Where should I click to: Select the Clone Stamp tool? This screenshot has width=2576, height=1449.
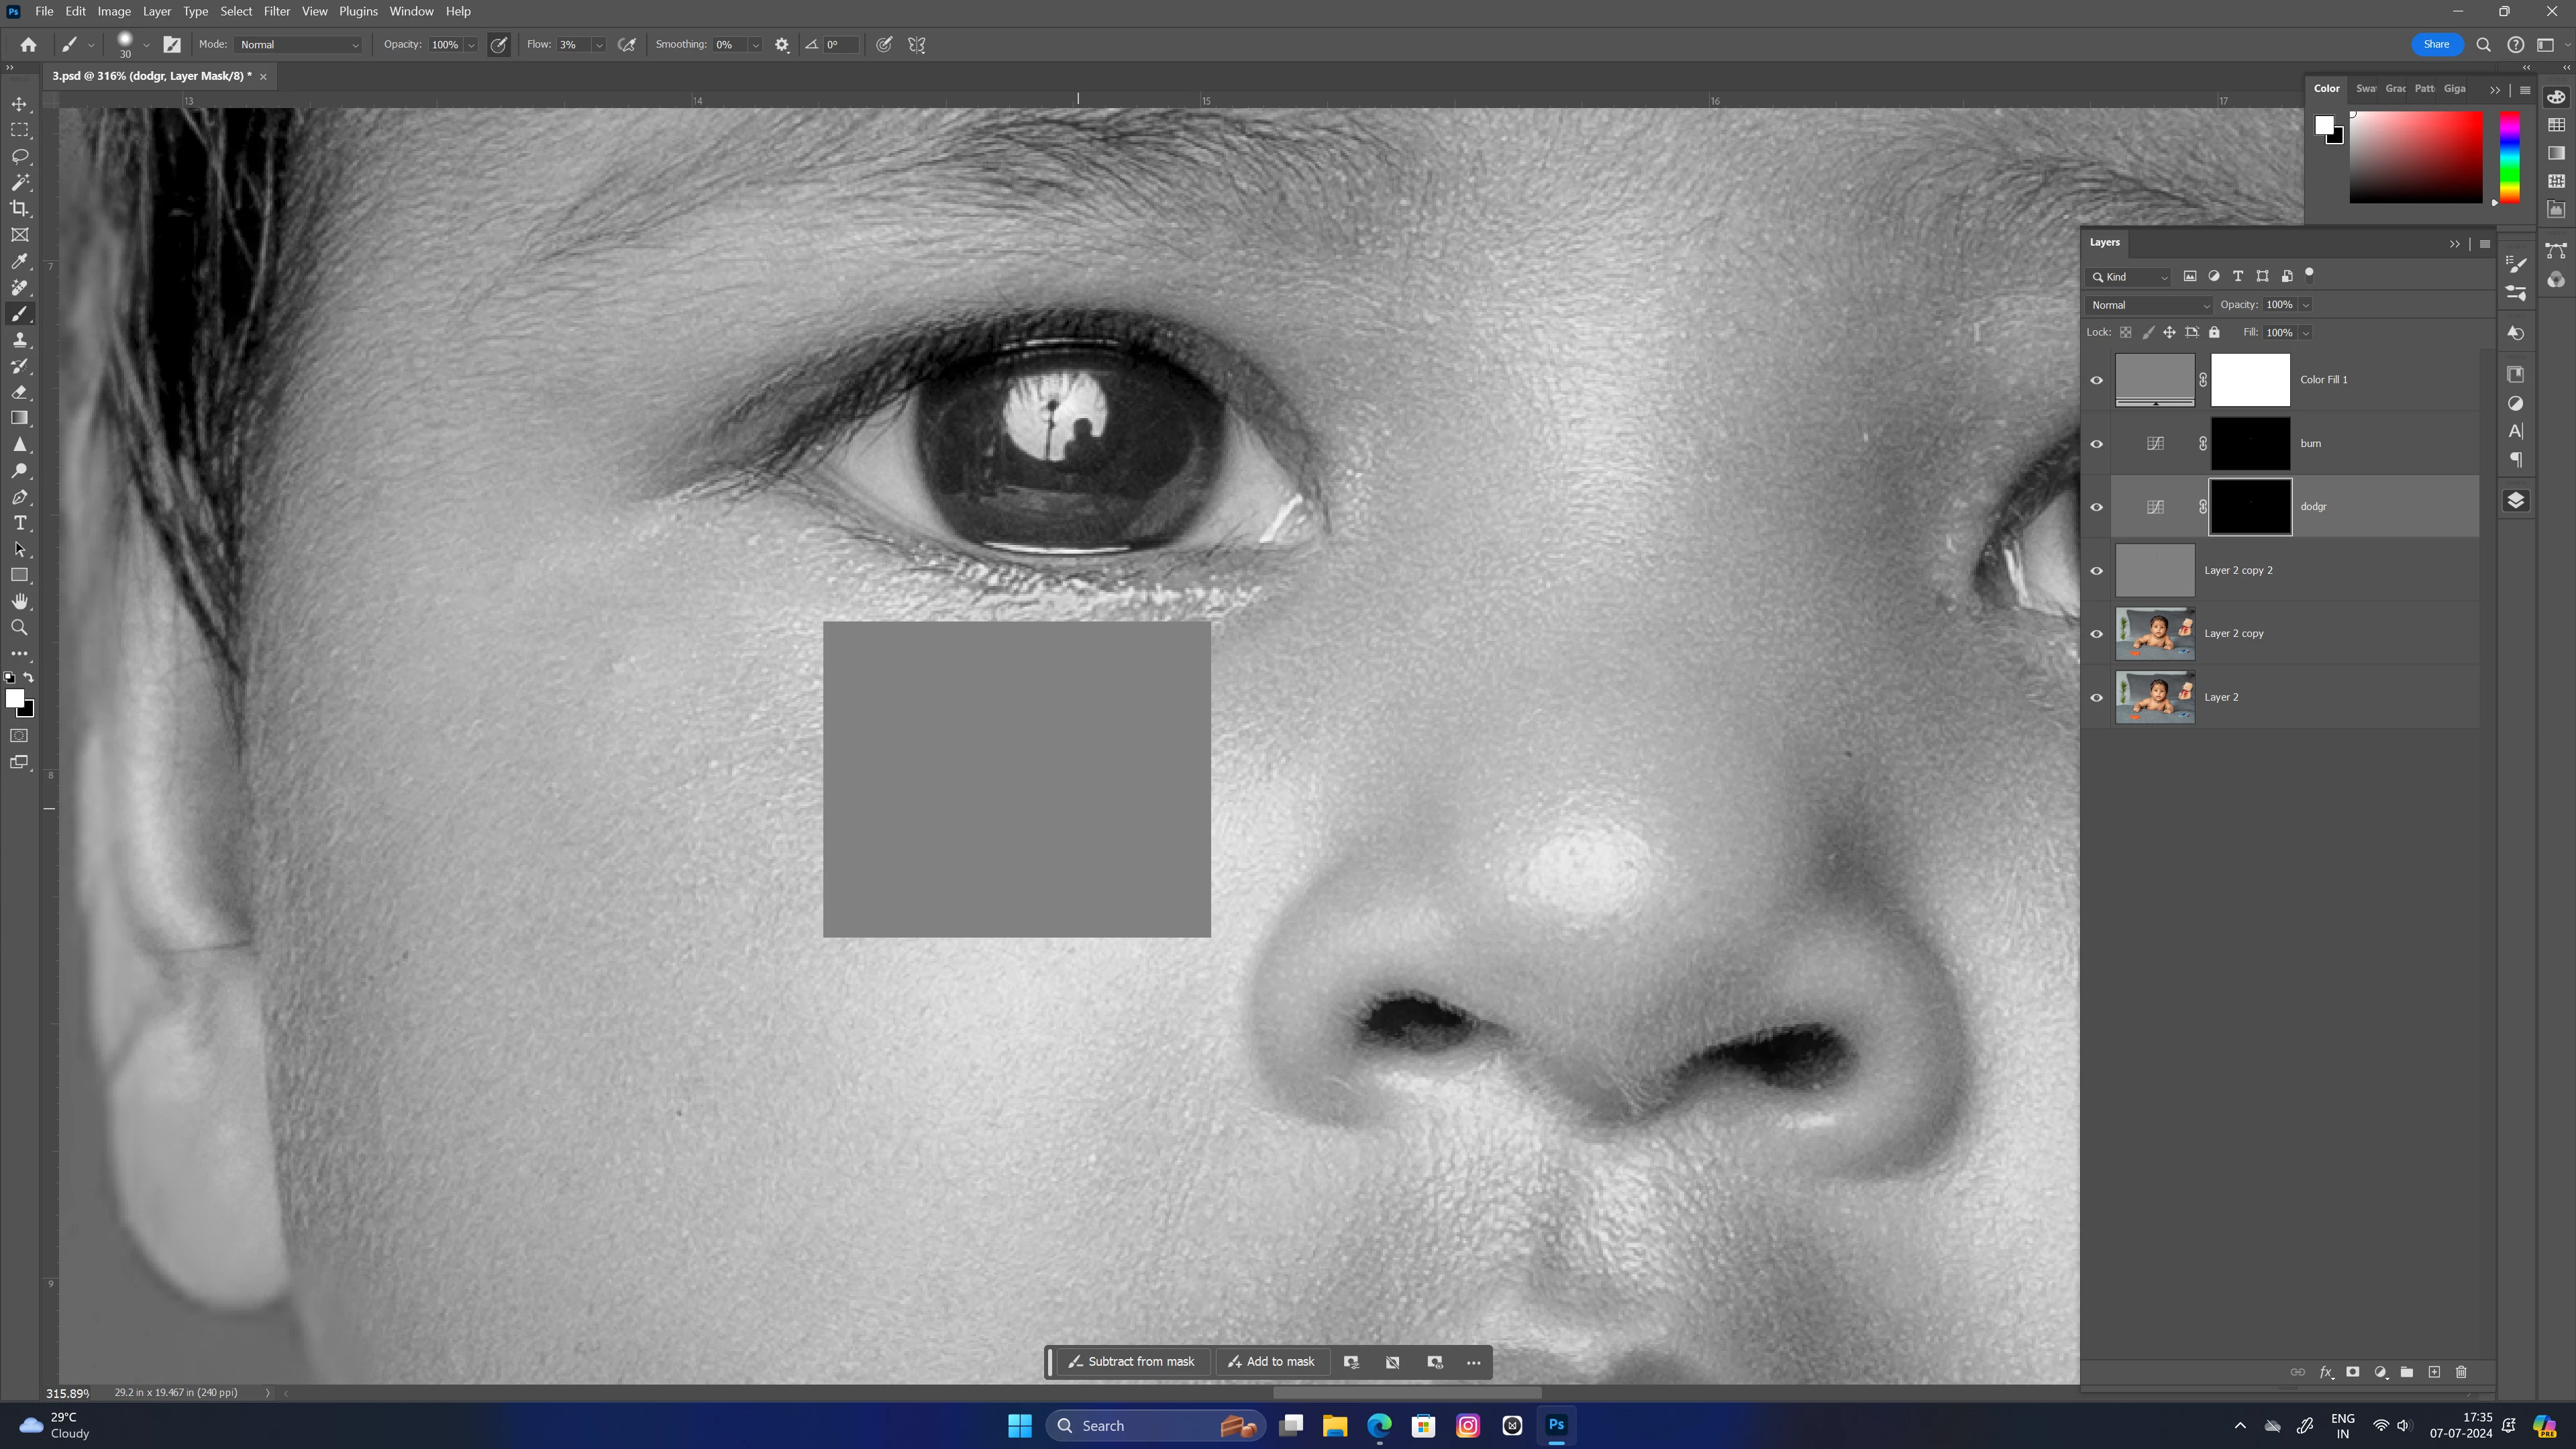coord(19,340)
